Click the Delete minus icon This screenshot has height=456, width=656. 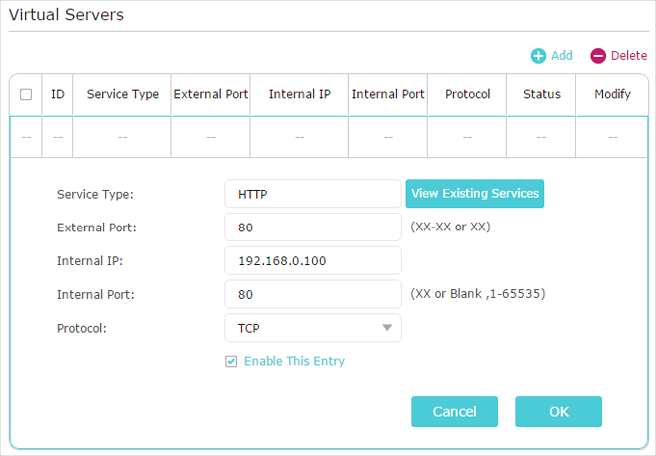pyautogui.click(x=598, y=56)
